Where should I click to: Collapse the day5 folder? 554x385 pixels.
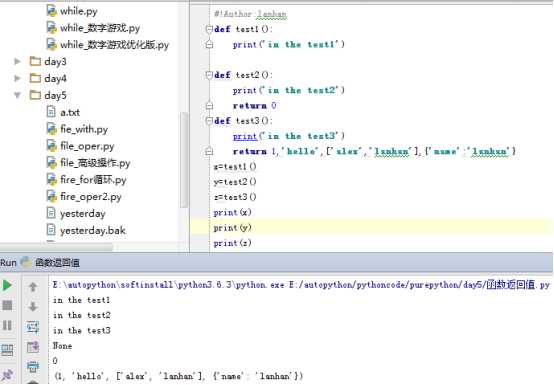17,95
